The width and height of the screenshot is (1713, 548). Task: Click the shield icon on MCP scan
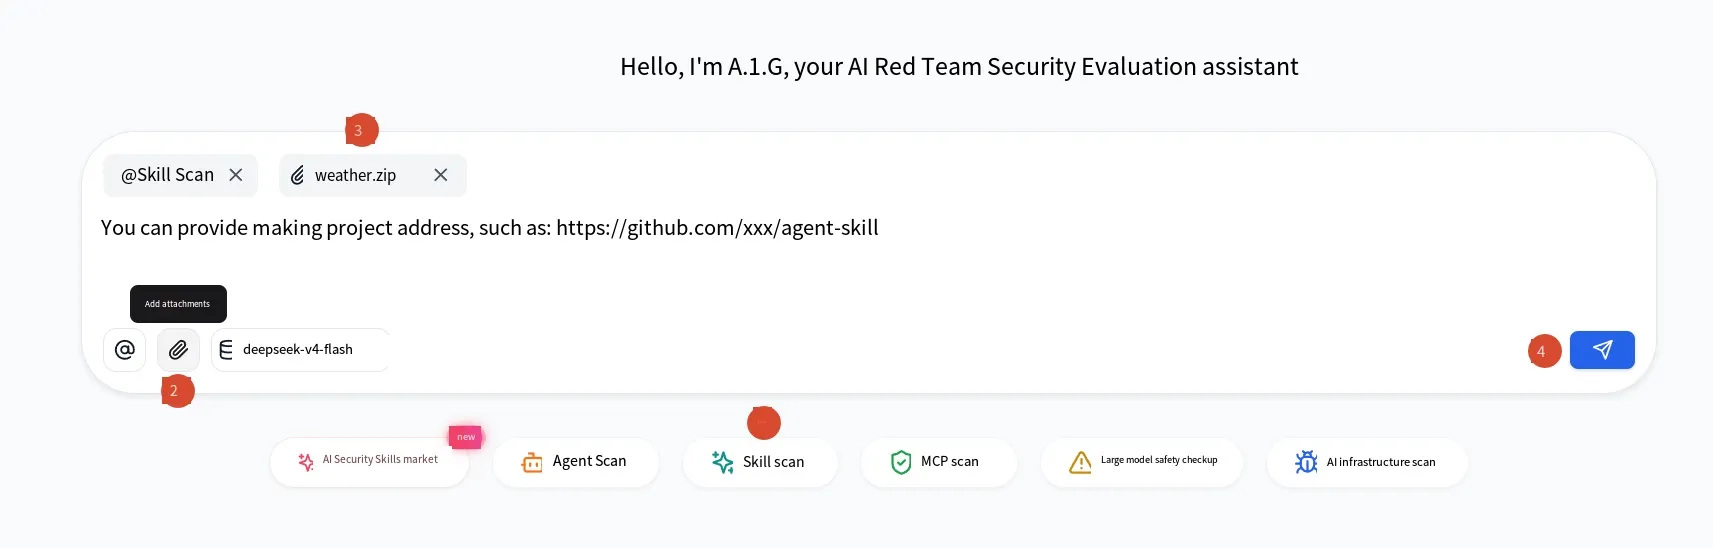click(x=901, y=462)
